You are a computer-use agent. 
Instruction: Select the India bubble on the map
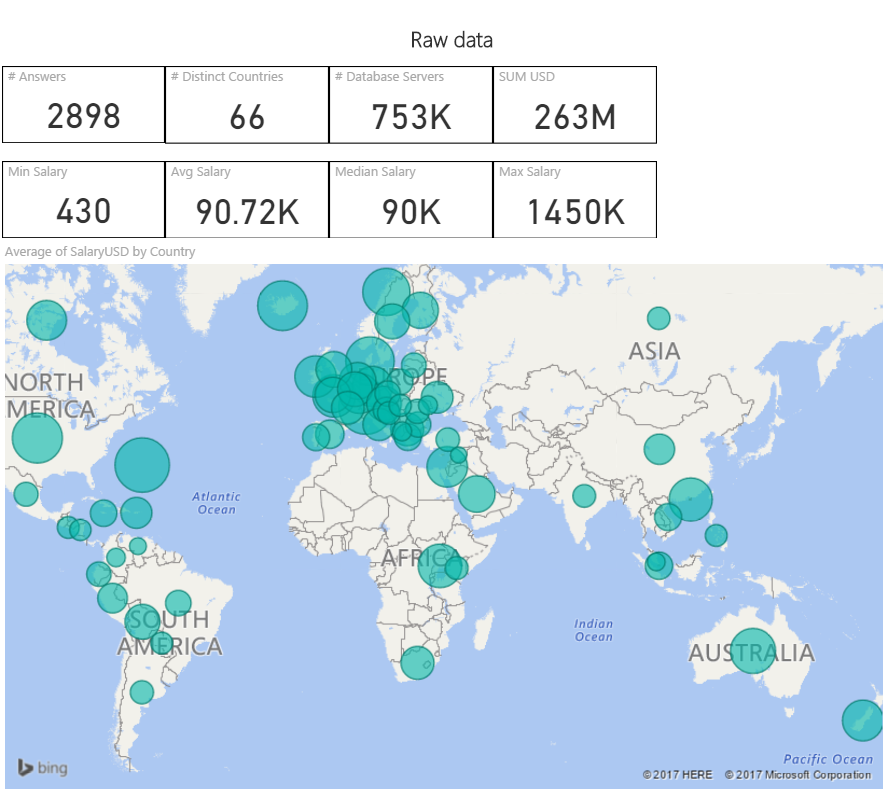click(584, 496)
